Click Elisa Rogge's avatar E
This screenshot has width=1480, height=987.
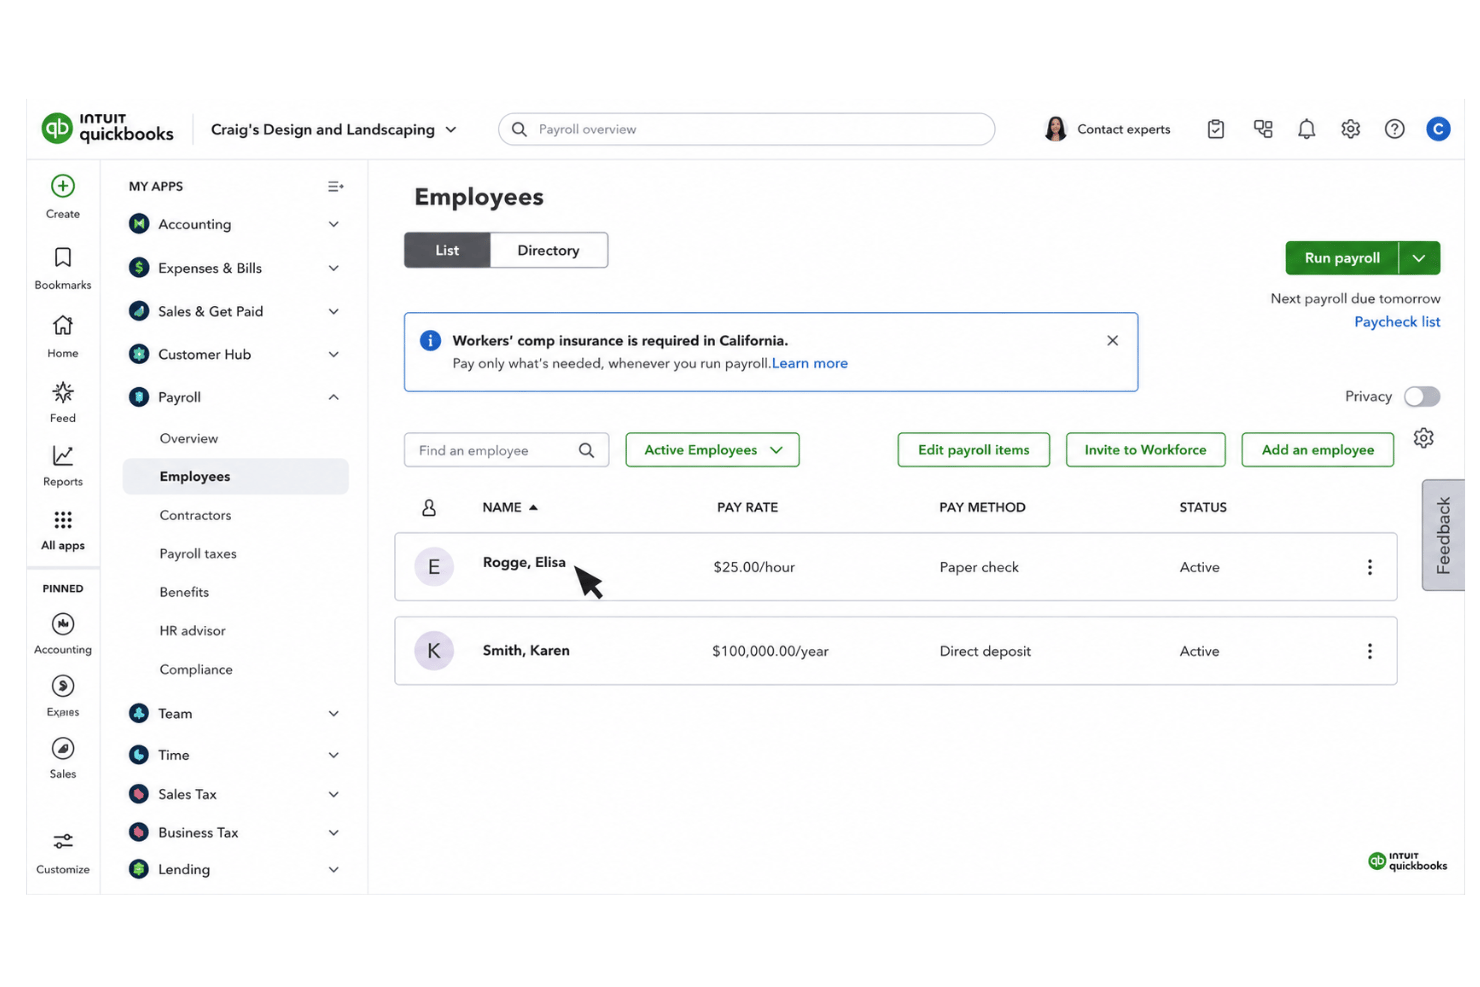click(x=434, y=567)
